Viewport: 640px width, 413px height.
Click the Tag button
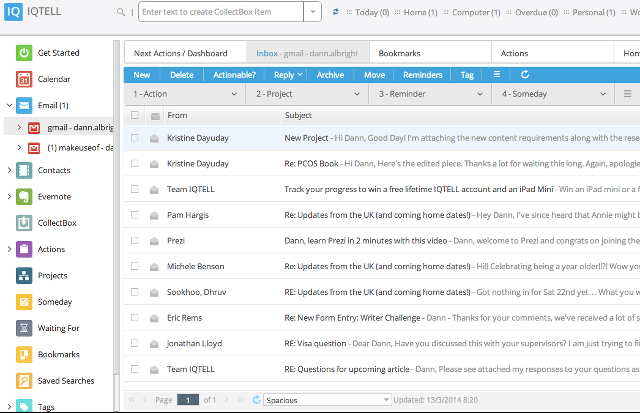pos(467,75)
